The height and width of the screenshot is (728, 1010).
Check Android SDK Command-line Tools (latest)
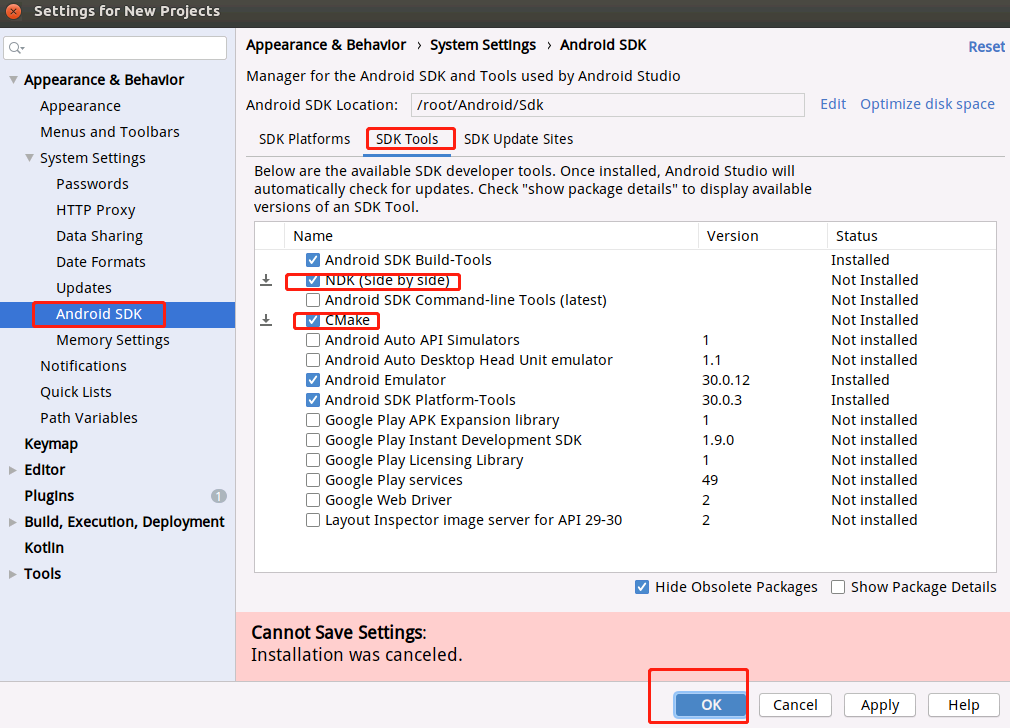313,300
